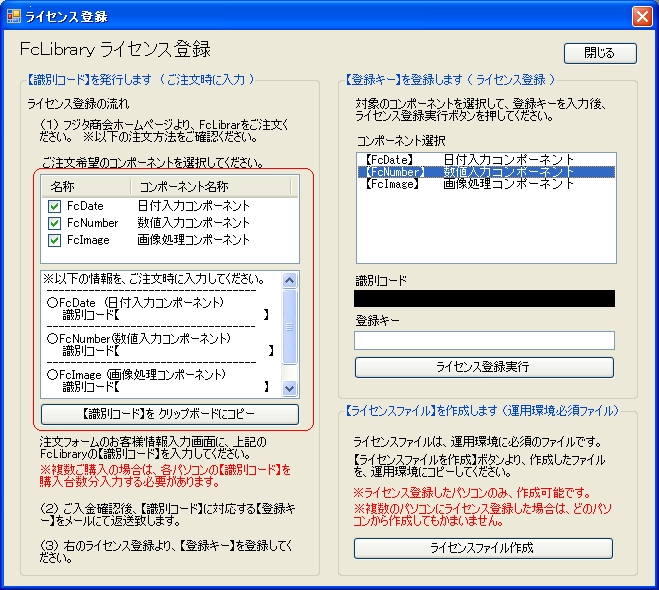This screenshot has height=590, width=659.
Task: Click the 名称 column header
Action: (x=87, y=186)
